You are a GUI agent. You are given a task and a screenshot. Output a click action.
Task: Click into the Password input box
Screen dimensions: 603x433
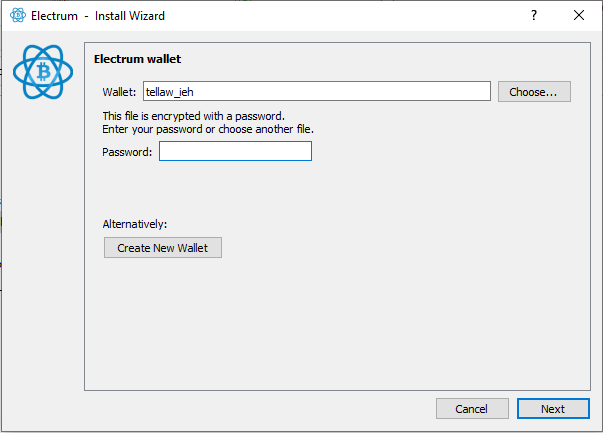pyautogui.click(x=235, y=152)
